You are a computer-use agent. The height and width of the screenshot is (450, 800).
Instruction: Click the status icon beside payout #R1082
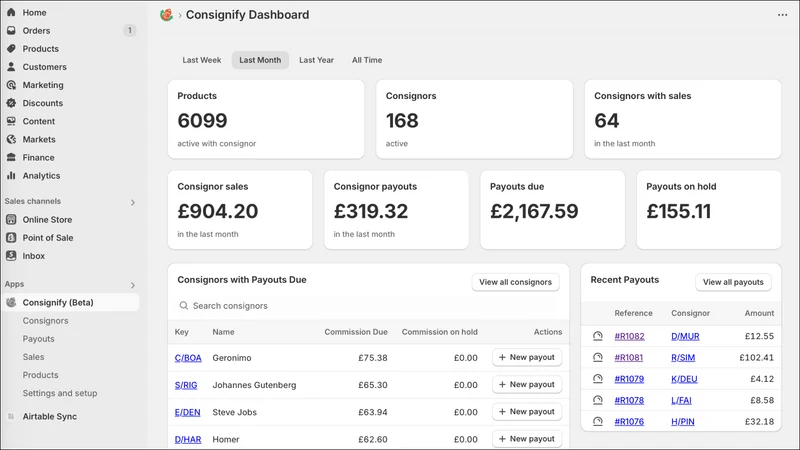tap(597, 336)
